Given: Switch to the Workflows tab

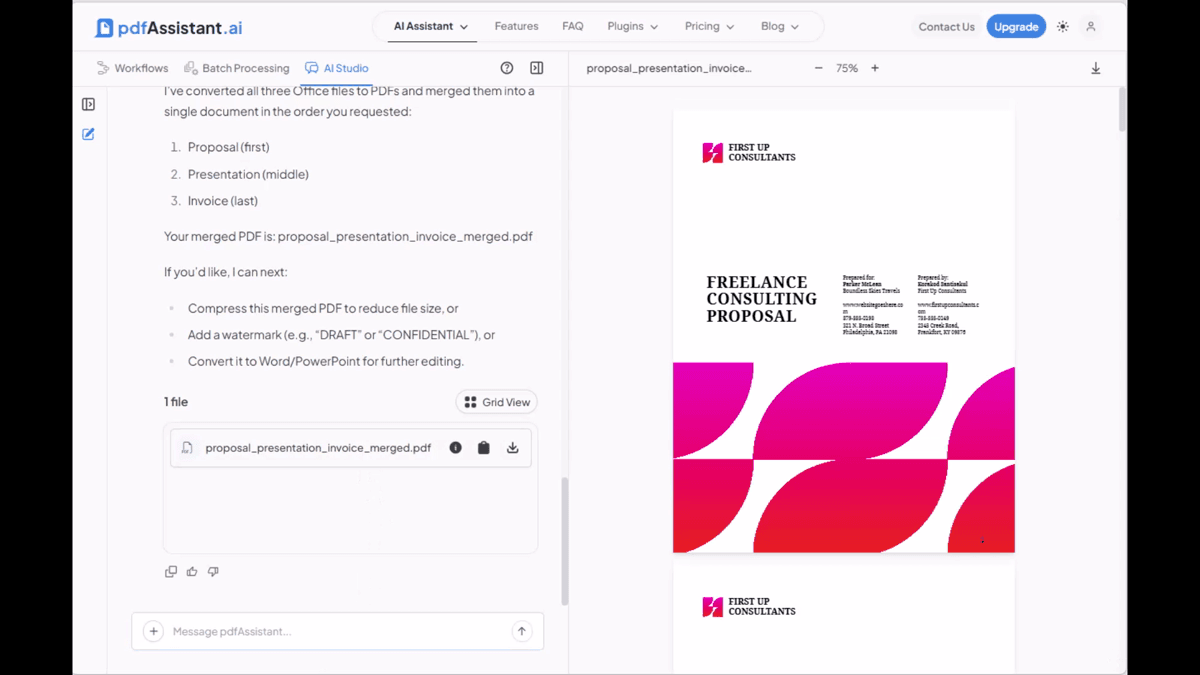Looking at the screenshot, I should click(x=133, y=68).
